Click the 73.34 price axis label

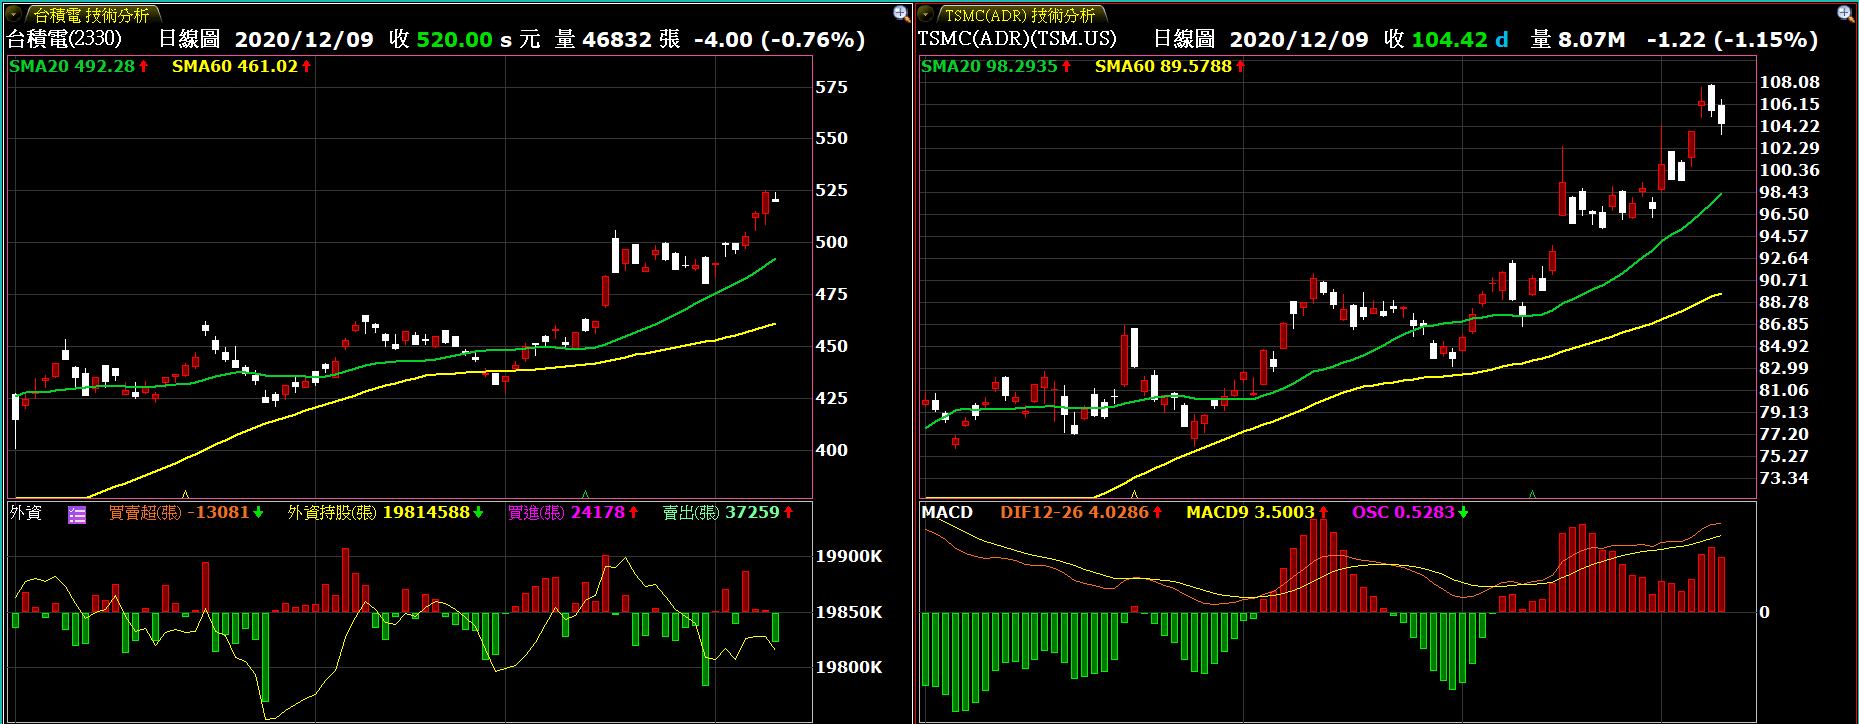coord(1784,478)
